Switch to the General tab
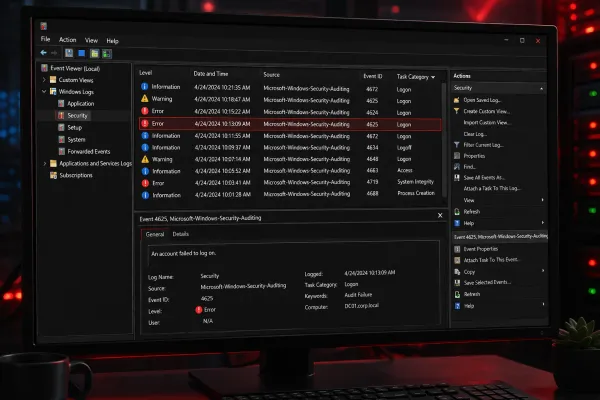This screenshot has width=600, height=400. [x=155, y=234]
